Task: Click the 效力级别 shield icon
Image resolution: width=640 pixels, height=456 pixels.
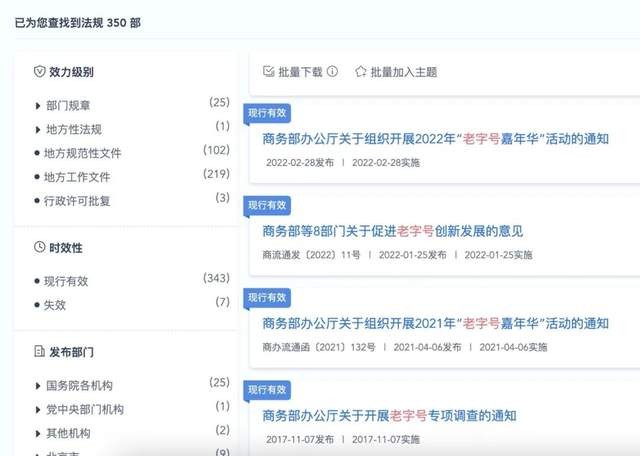Action: tap(39, 71)
